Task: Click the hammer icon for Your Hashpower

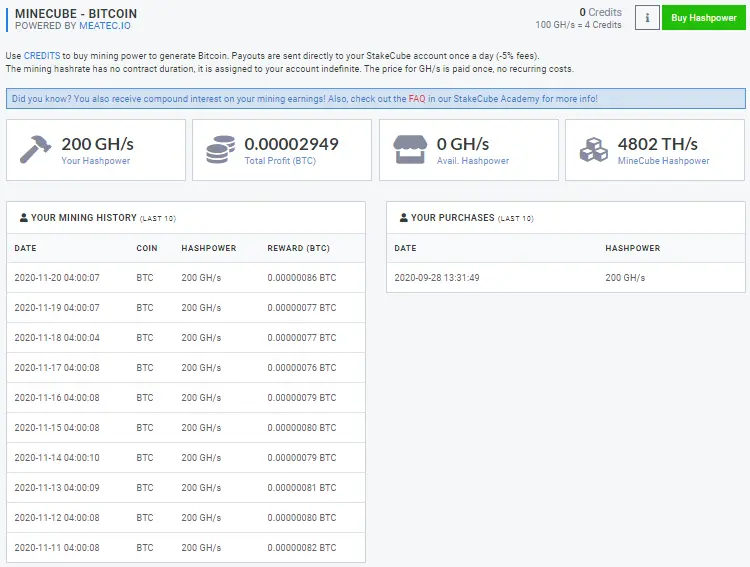Action: pos(35,149)
